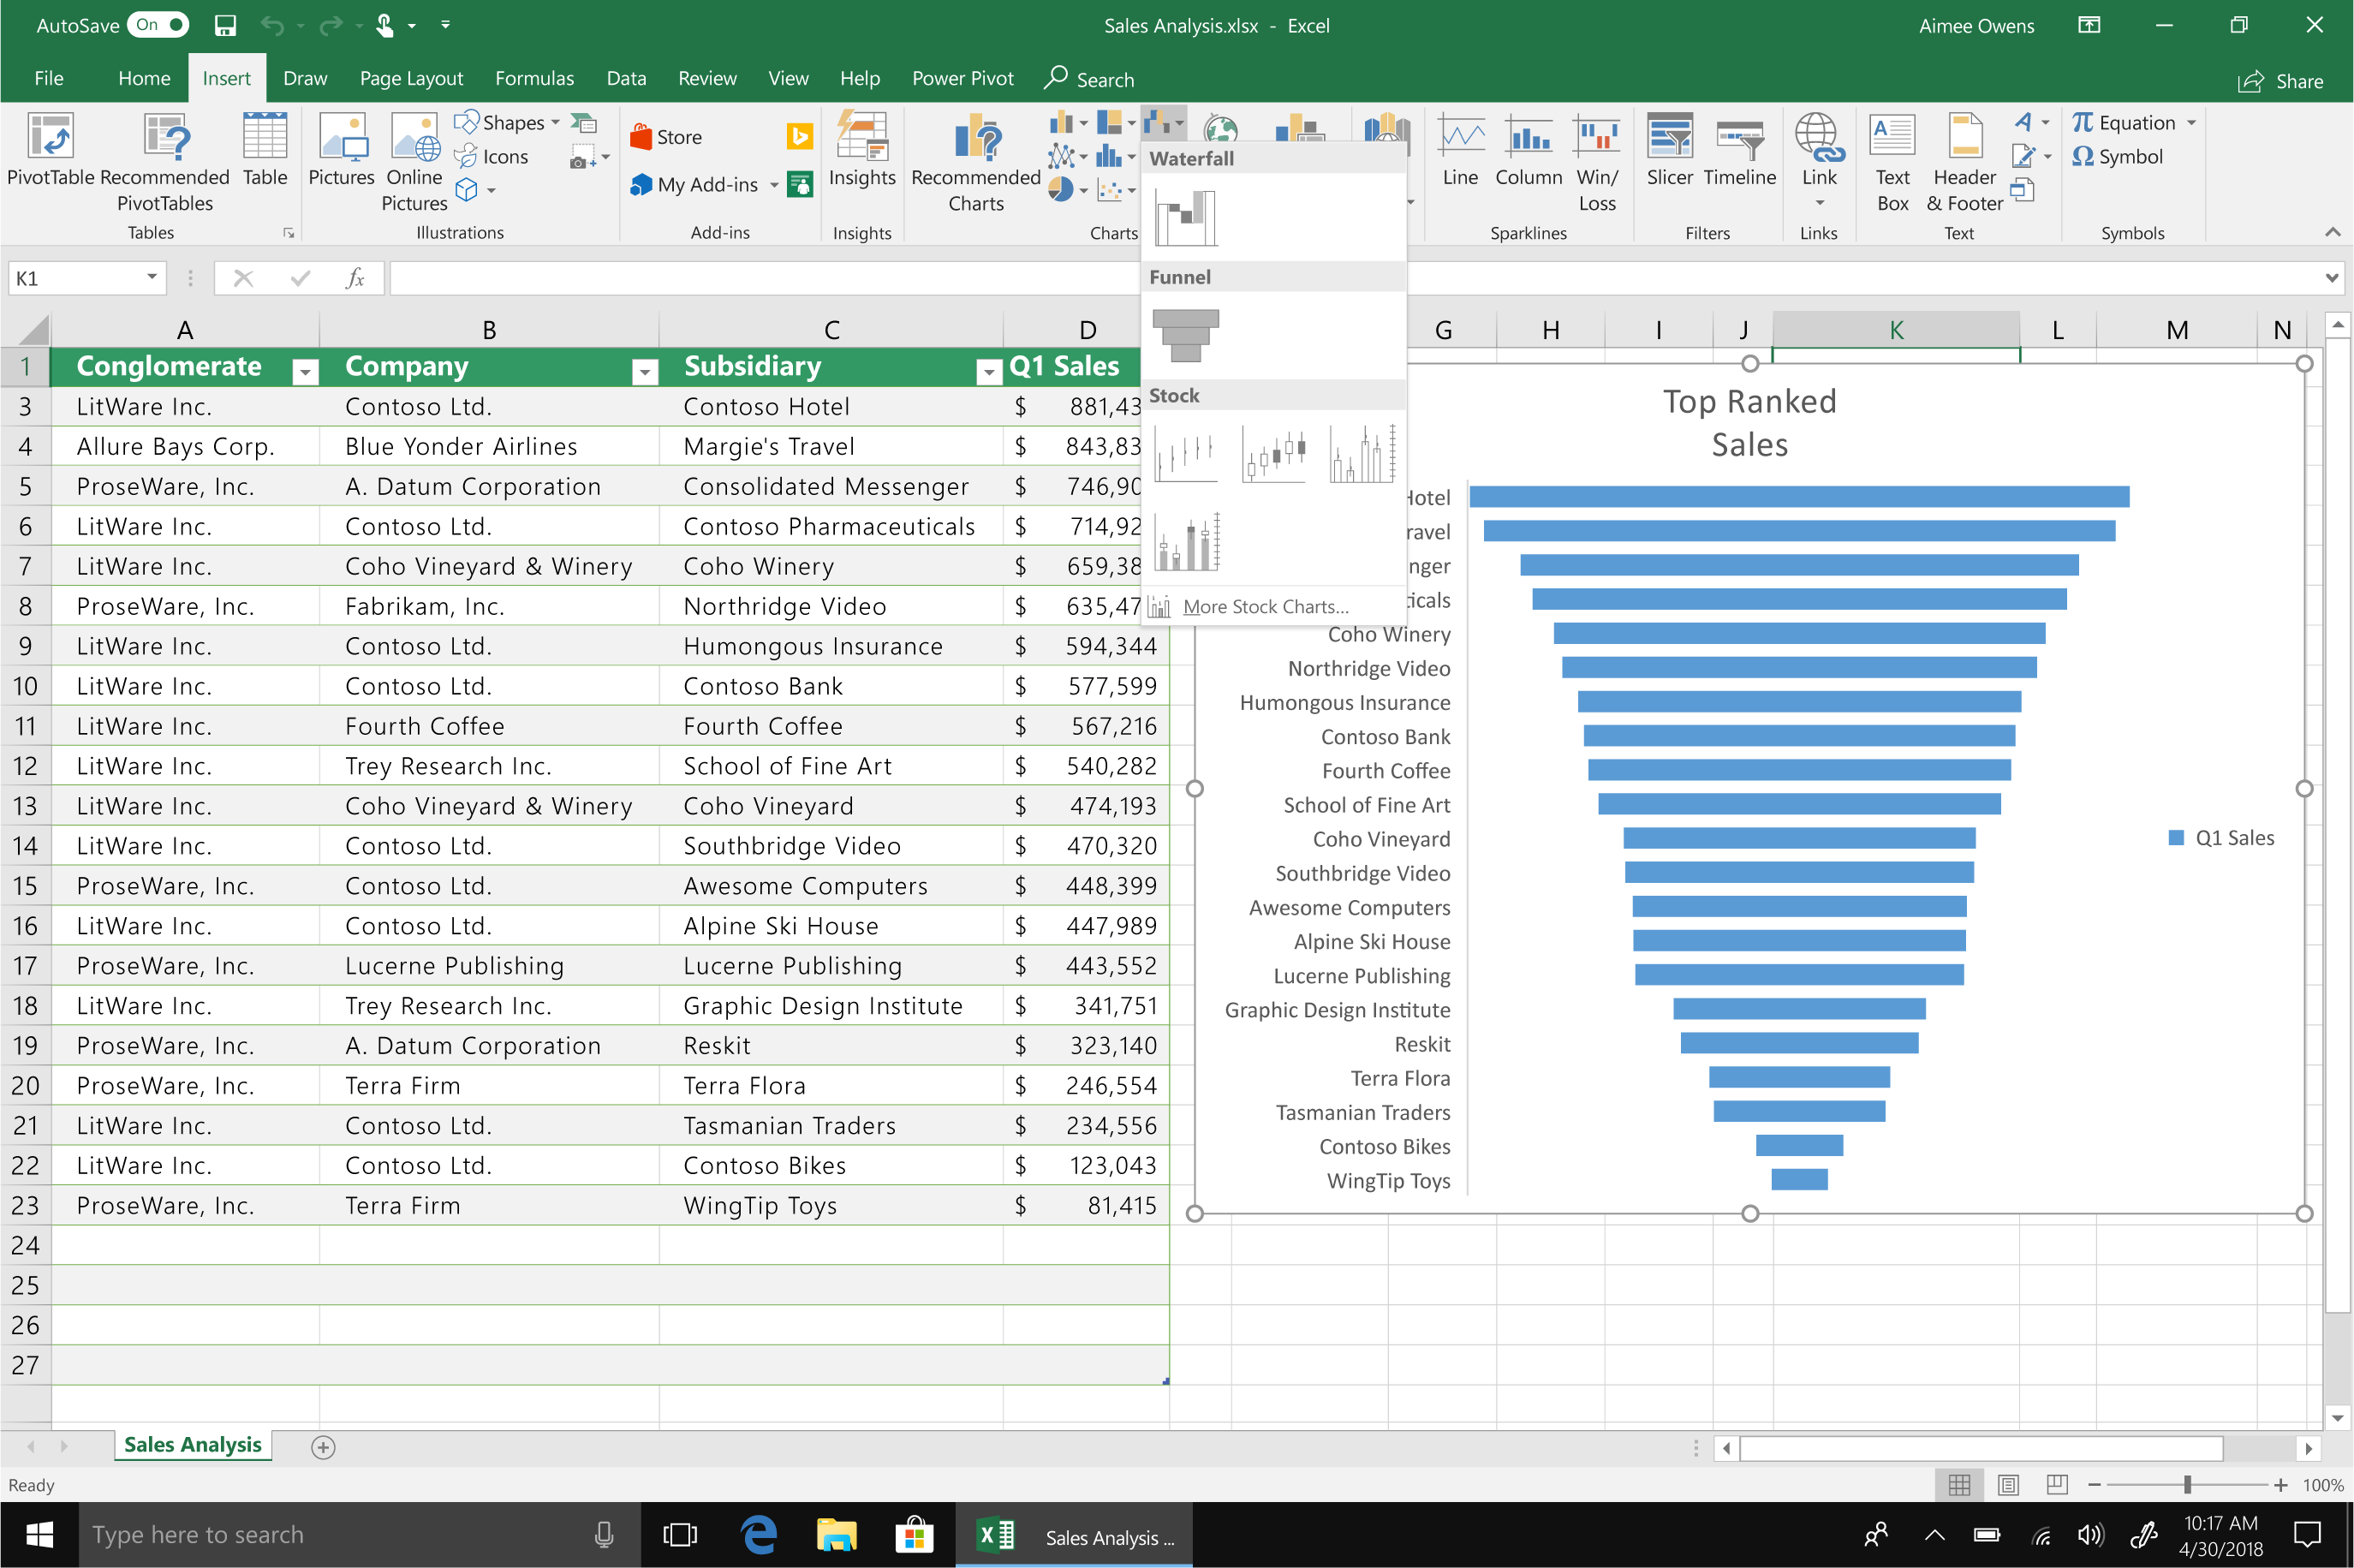Viewport: 2354px width, 1568px height.
Task: Choose the Waterfall chart thumbnail
Action: [x=1186, y=217]
